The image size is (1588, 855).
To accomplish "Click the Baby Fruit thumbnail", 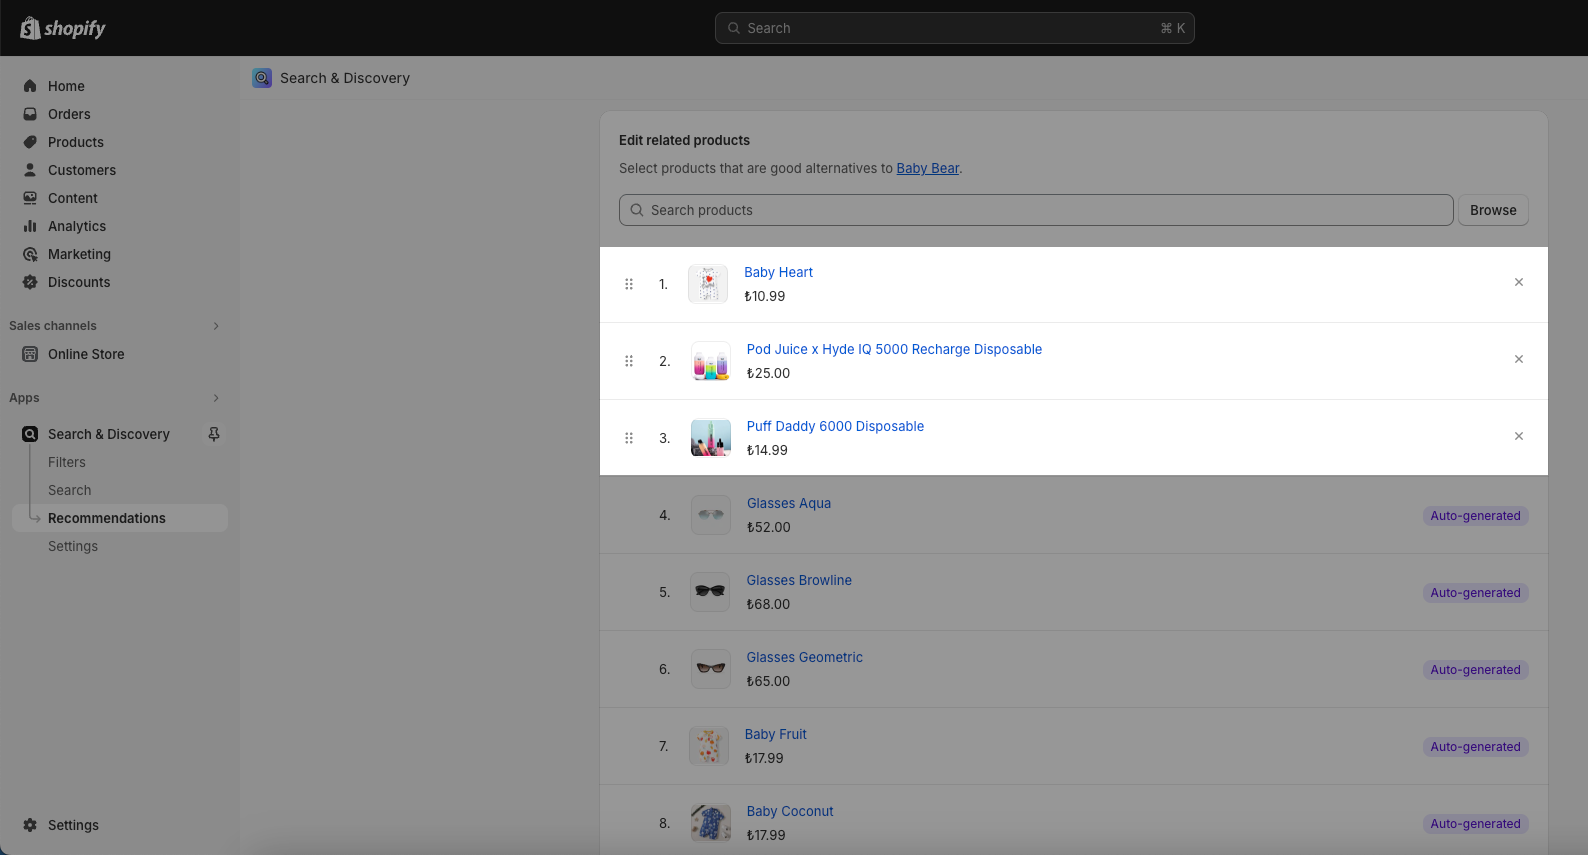I will [x=709, y=746].
